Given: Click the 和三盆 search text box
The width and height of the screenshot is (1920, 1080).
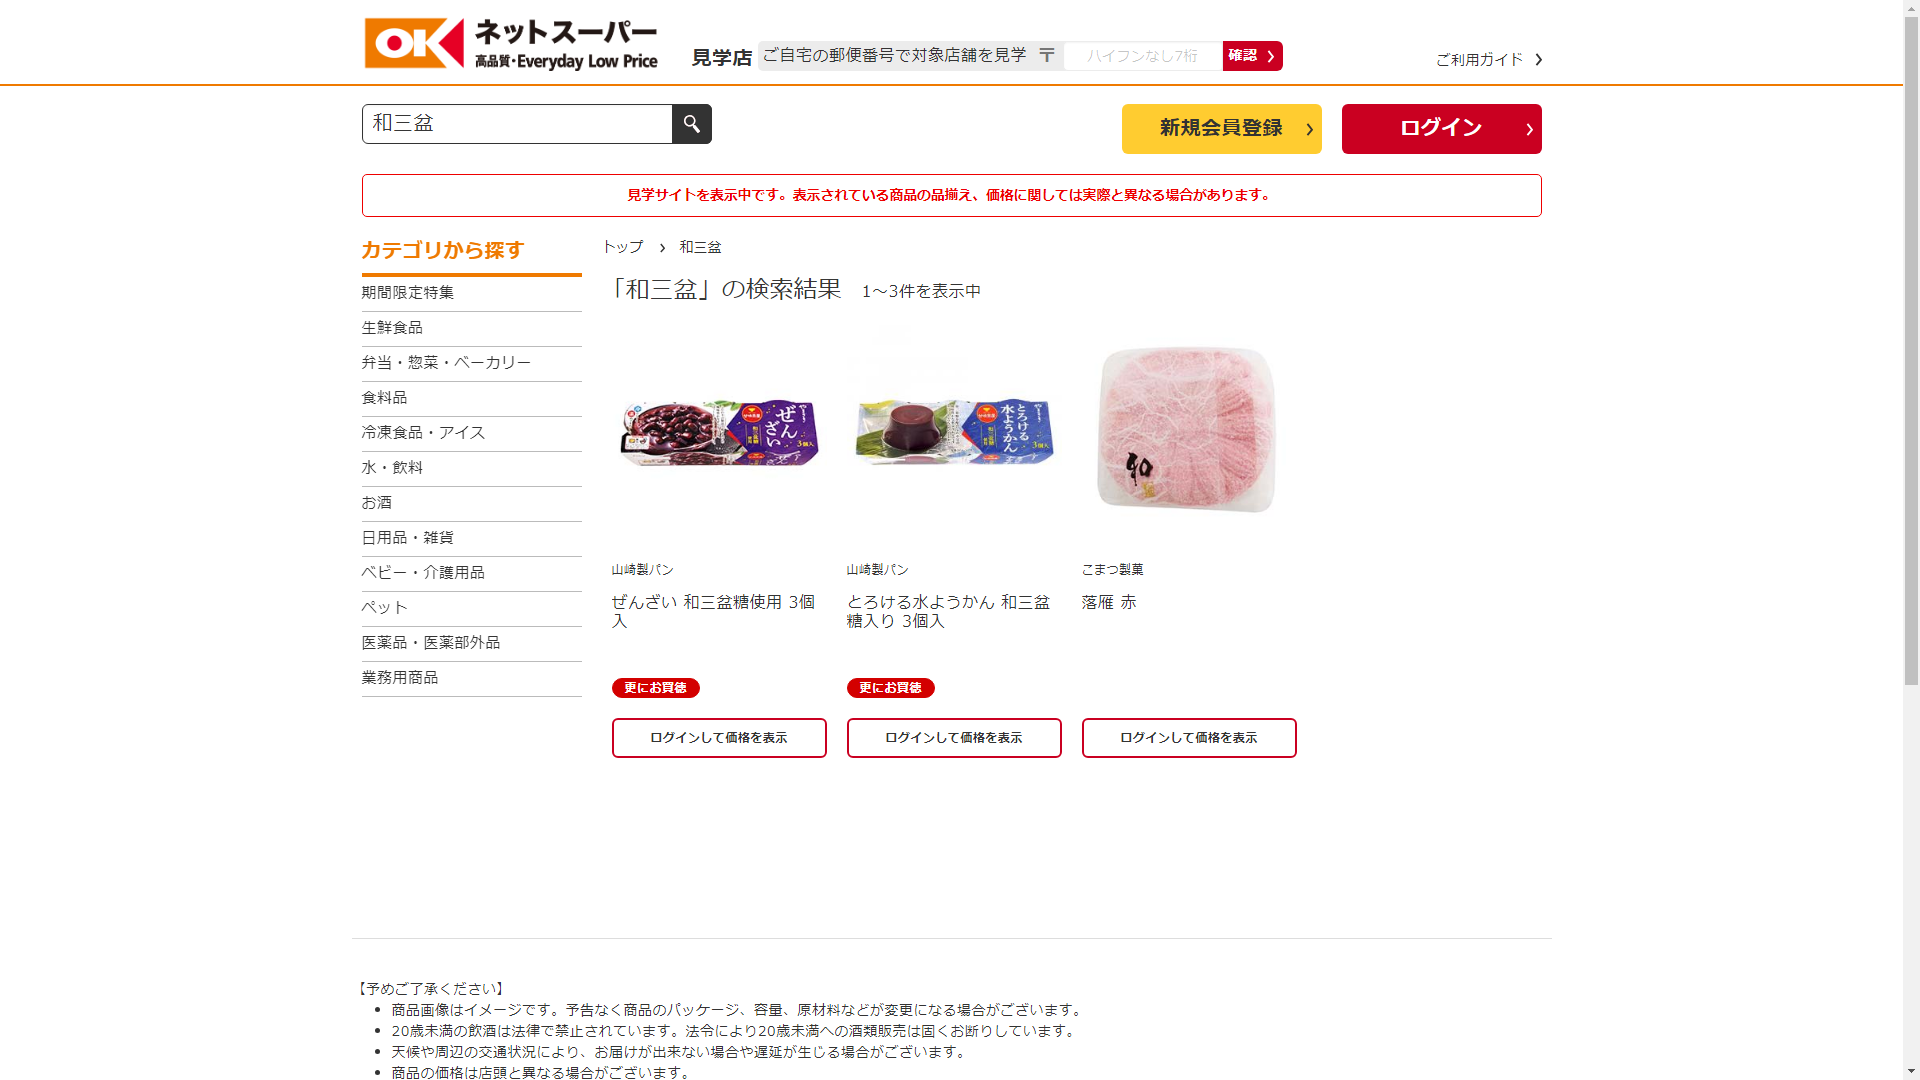Looking at the screenshot, I should (x=517, y=124).
